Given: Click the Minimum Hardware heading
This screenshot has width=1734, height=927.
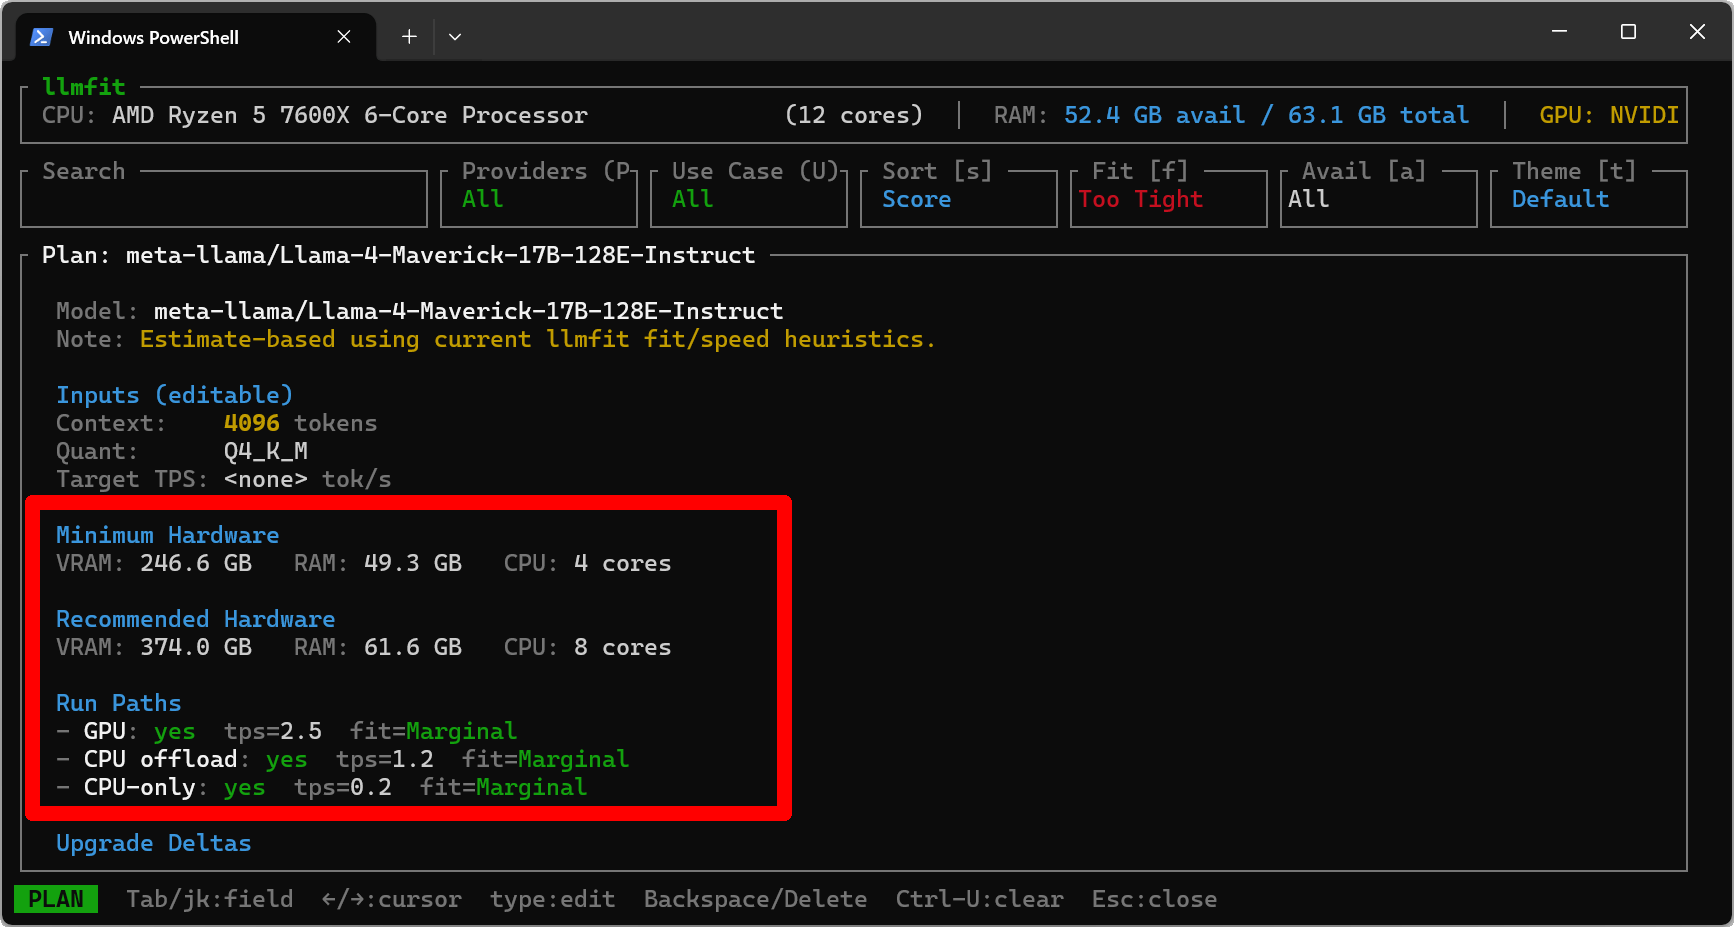Looking at the screenshot, I should pos(168,535).
